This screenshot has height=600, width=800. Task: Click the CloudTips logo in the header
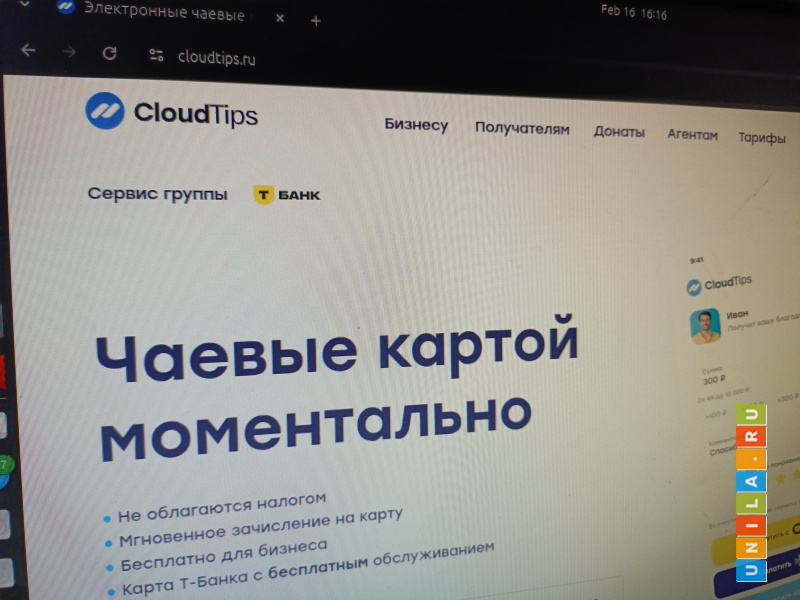pos(171,112)
